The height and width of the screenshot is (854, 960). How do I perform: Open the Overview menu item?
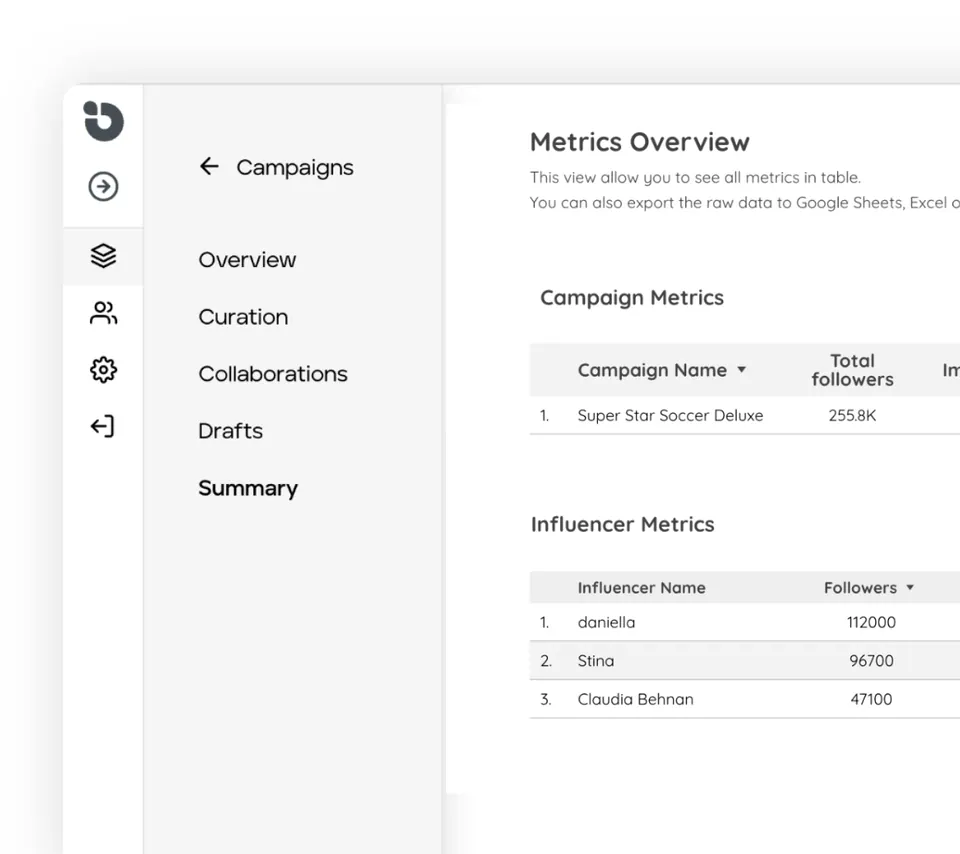pos(247,260)
